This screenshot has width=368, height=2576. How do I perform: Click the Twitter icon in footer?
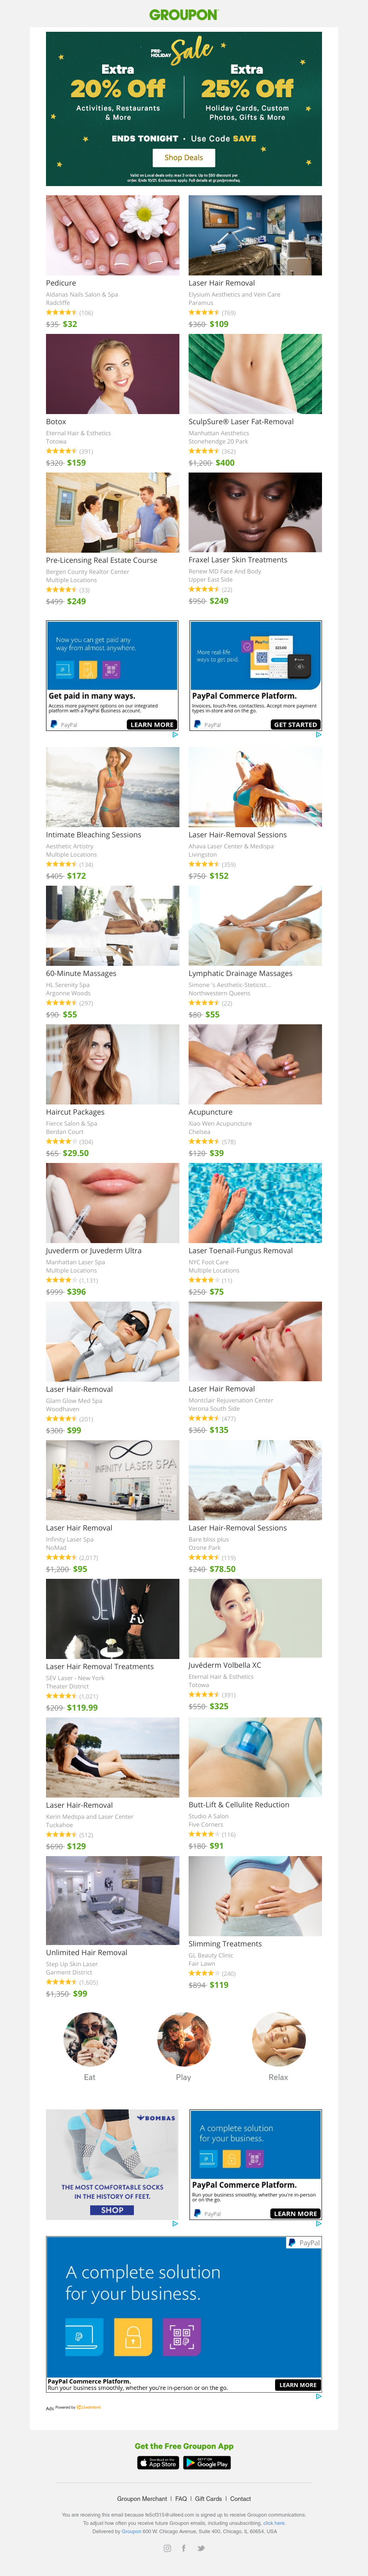pos(201,2548)
